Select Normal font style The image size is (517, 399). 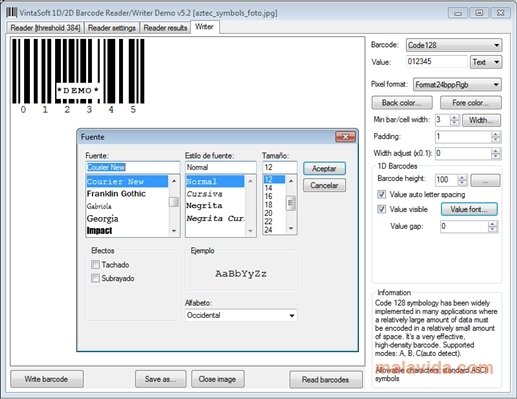pos(215,181)
